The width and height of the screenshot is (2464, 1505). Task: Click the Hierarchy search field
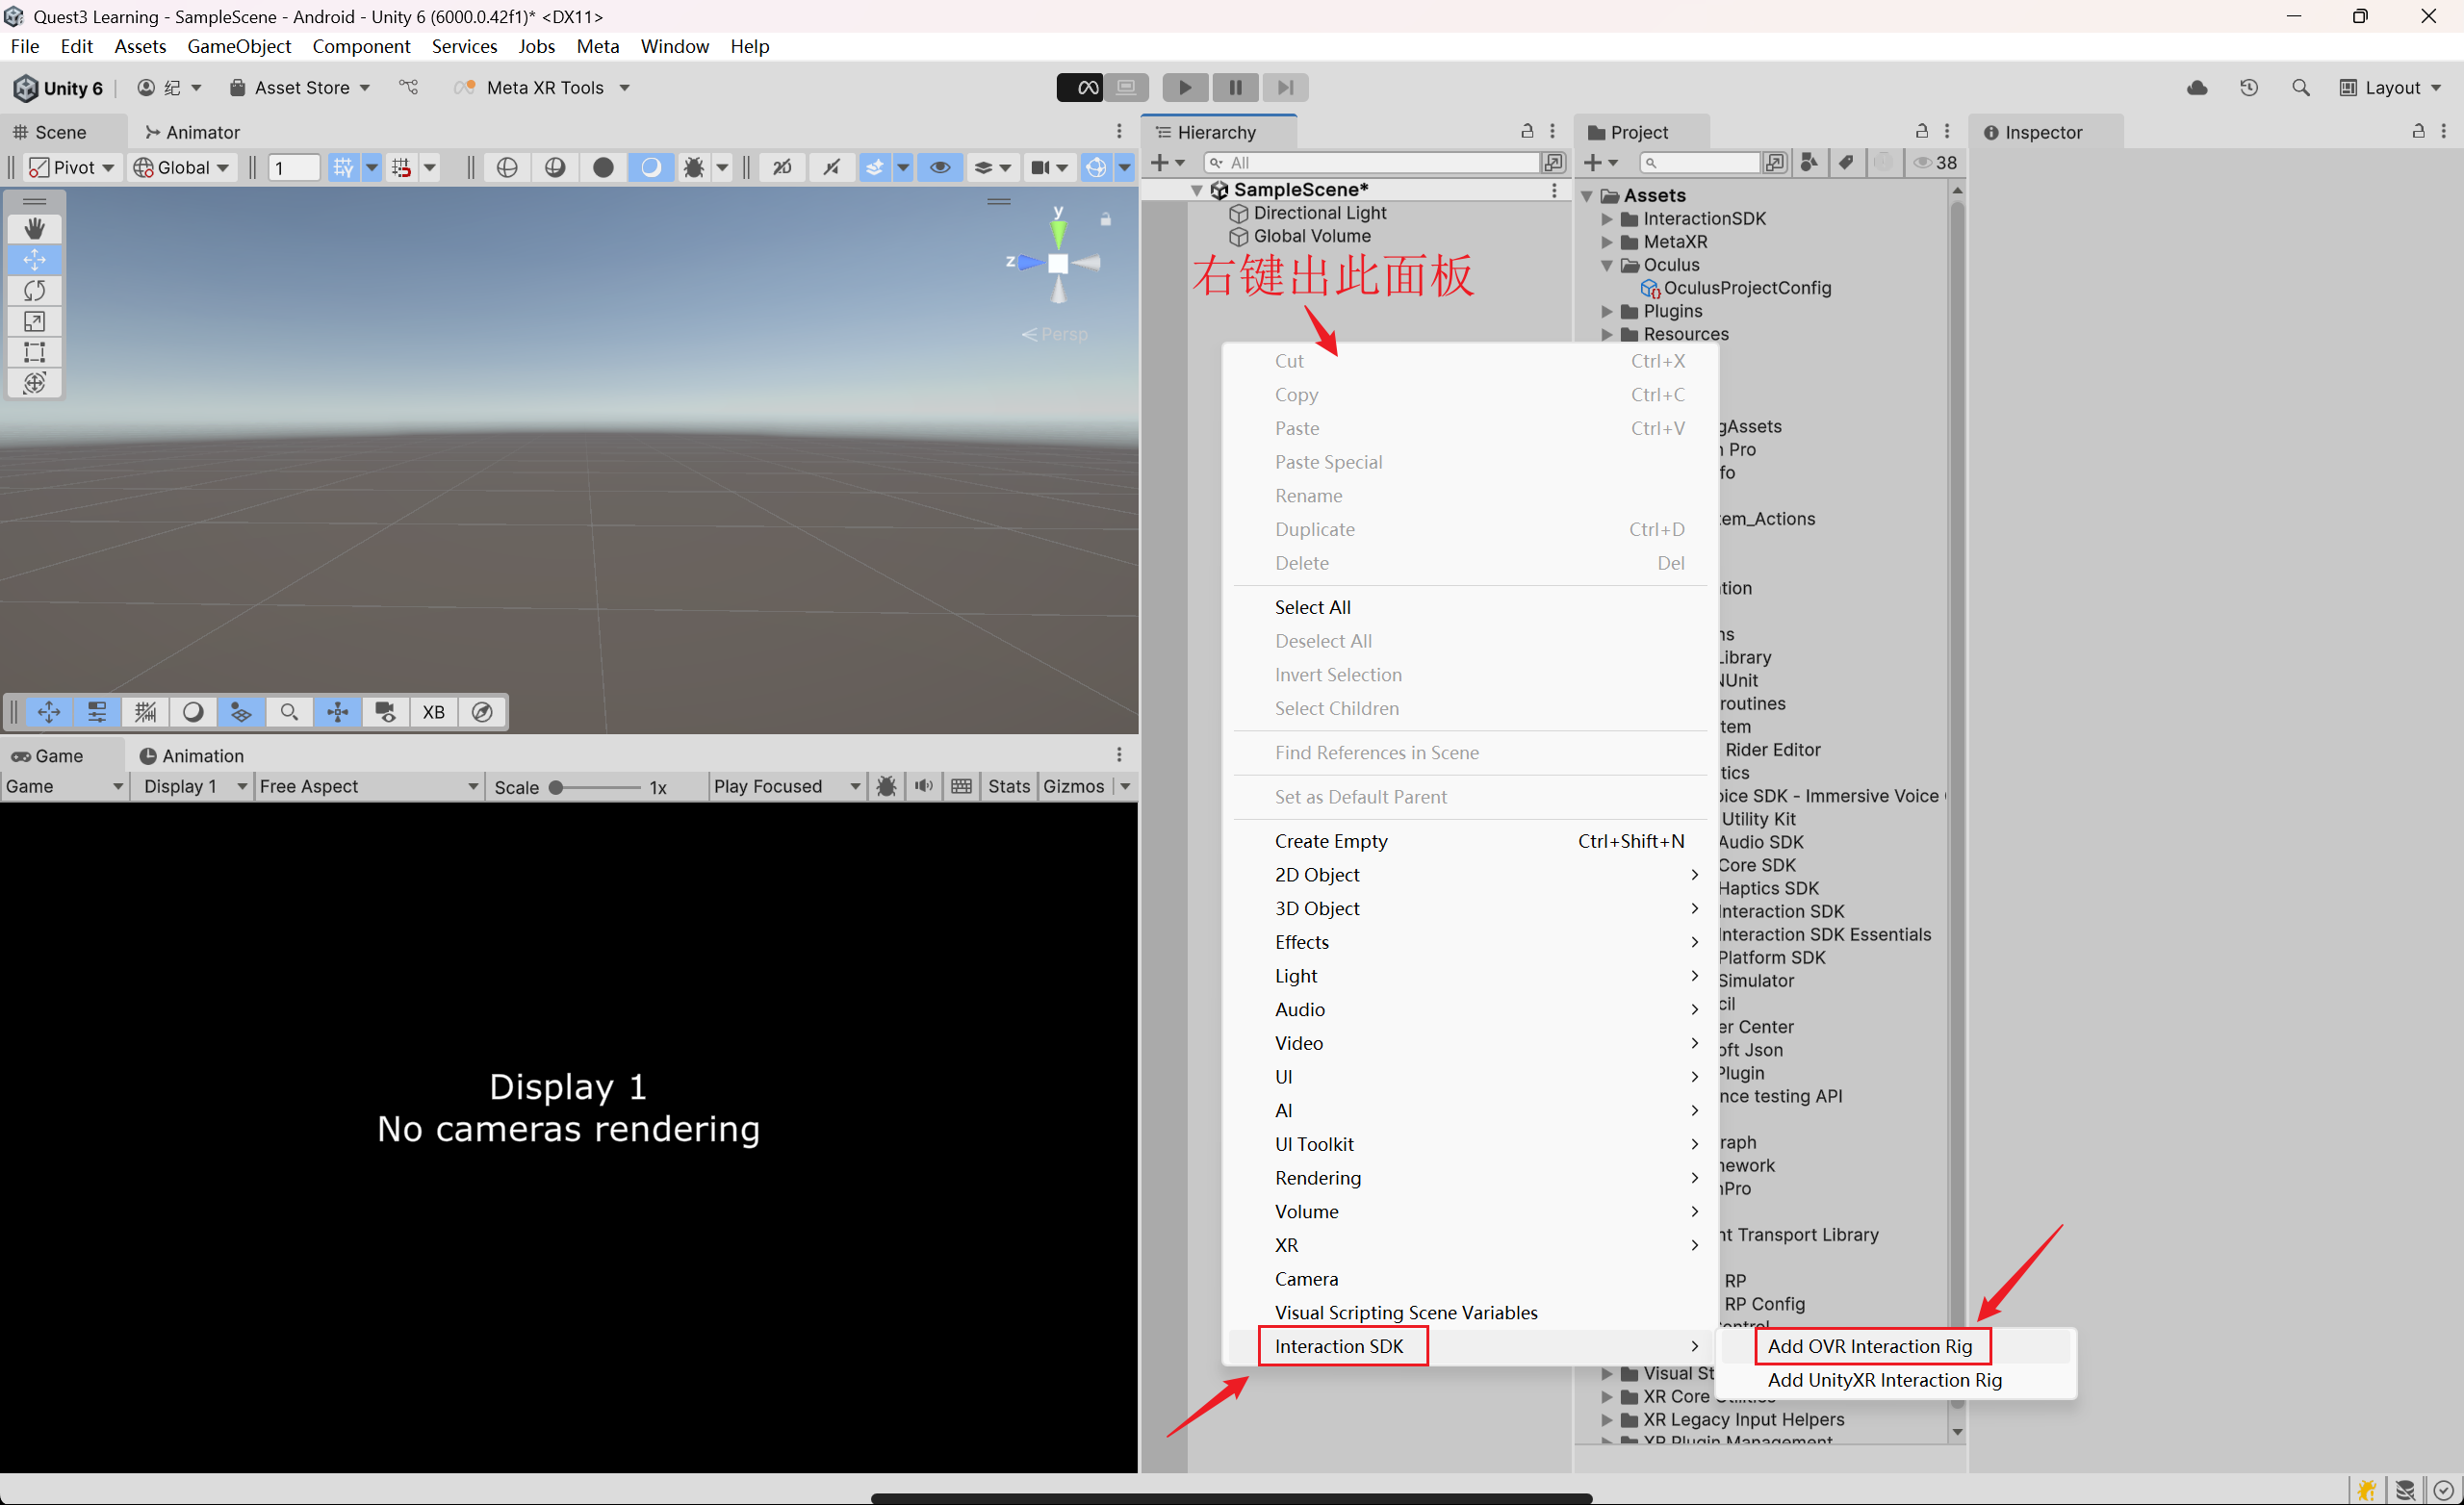(1371, 163)
